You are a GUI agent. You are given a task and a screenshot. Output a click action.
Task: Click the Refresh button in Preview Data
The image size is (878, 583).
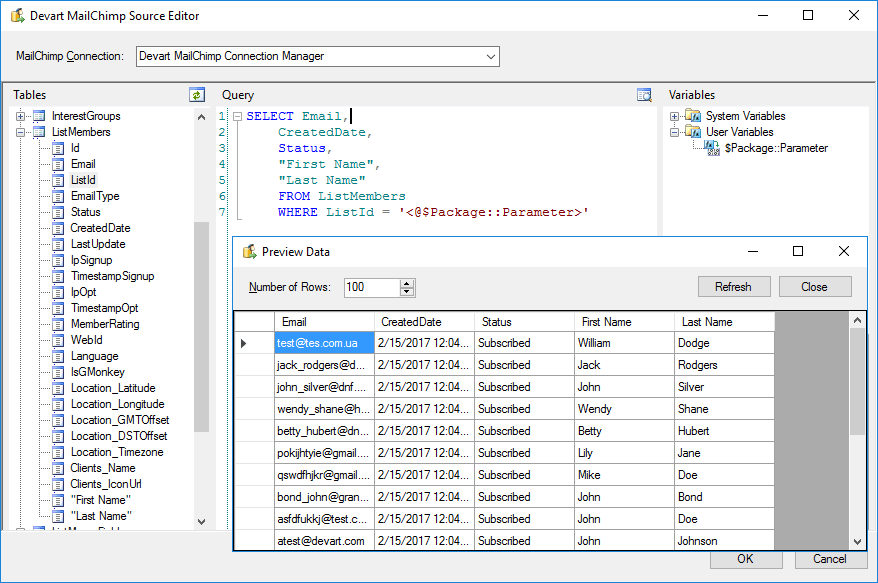734,286
